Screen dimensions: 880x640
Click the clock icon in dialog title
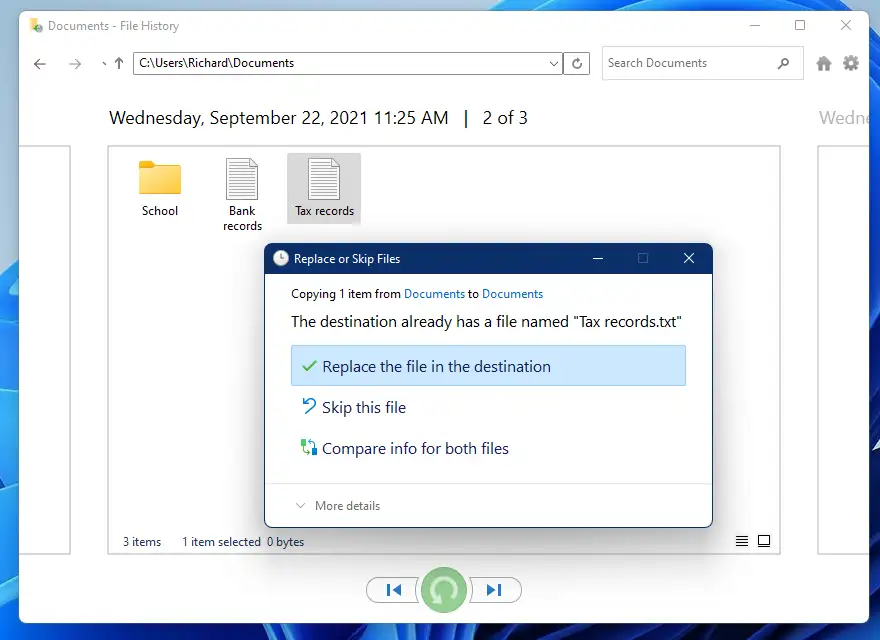point(281,258)
